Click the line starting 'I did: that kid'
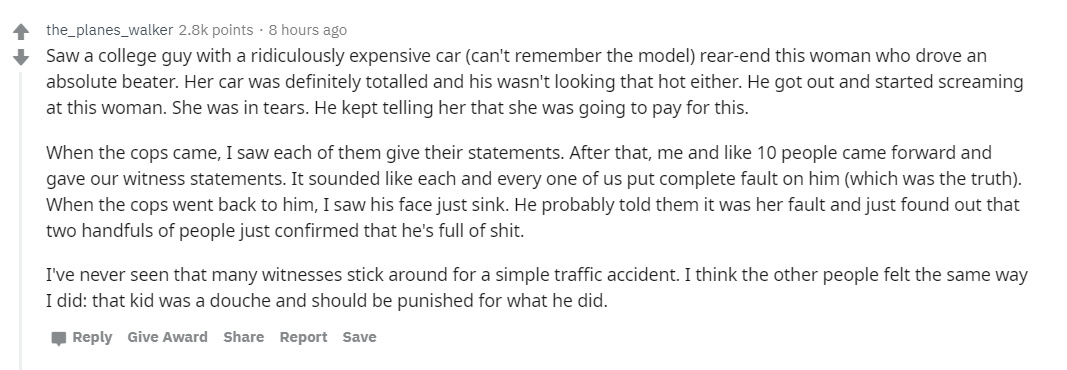Viewport: 1067px width, 370px height. 327,301
